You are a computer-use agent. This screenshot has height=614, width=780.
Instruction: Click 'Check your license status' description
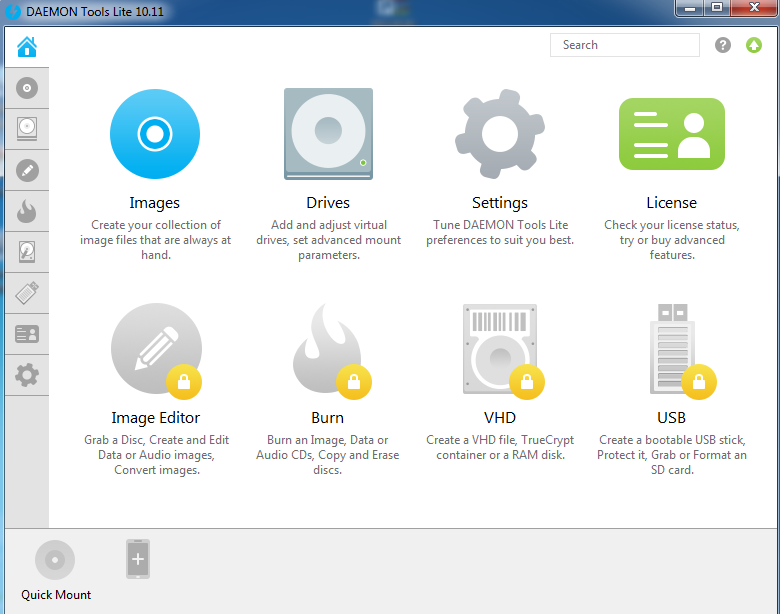coord(672,240)
